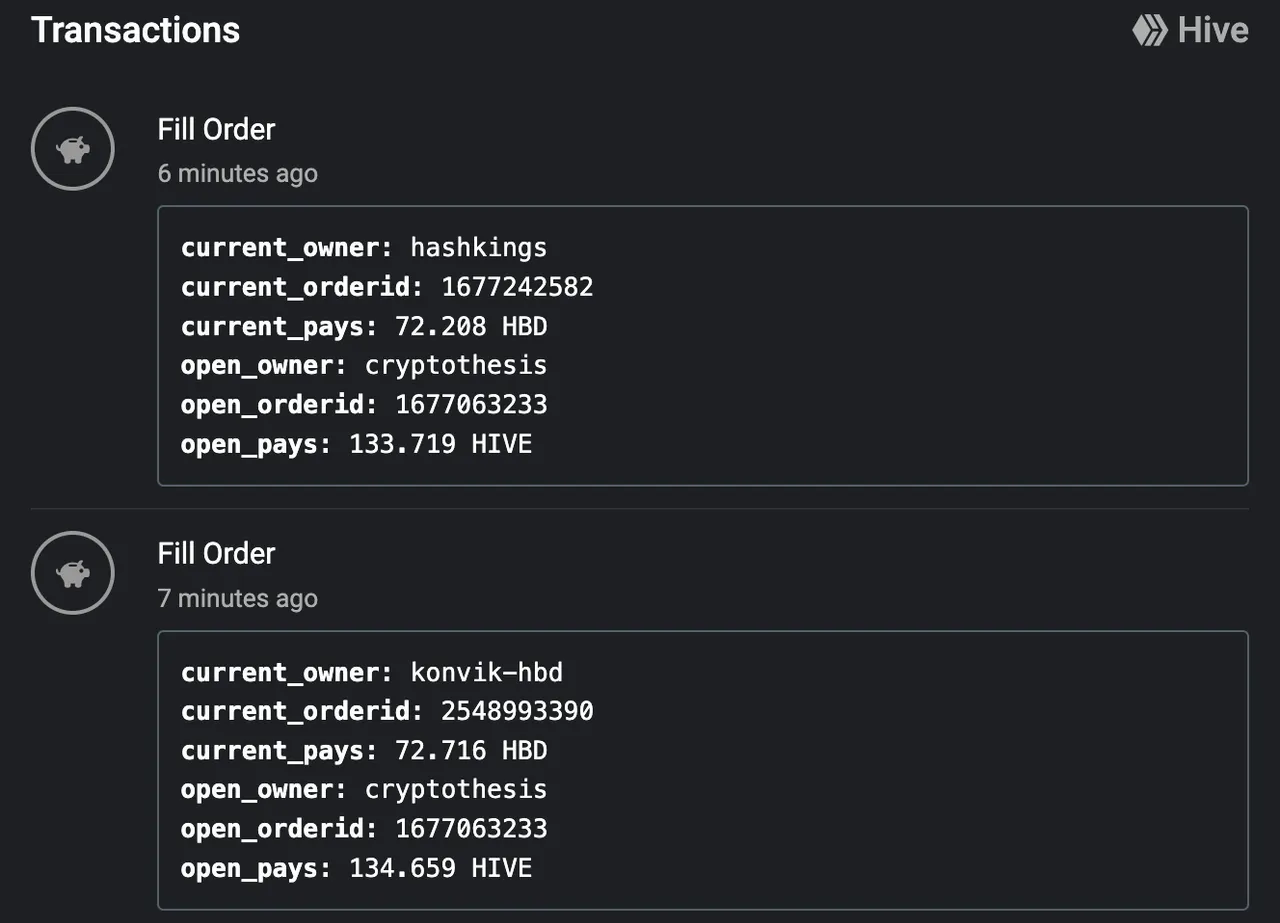
Task: Select the second Fill Order title
Action: 216,553
